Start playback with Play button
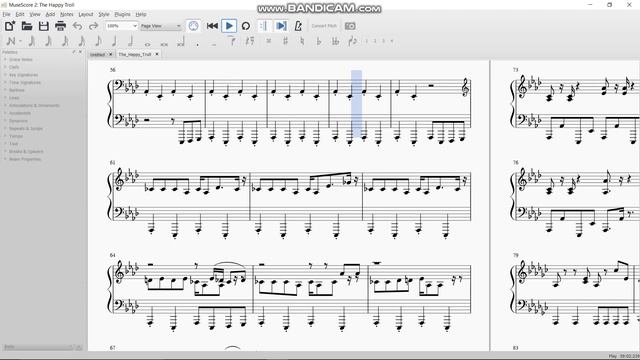Image resolution: width=640 pixels, height=360 pixels. coord(229,26)
